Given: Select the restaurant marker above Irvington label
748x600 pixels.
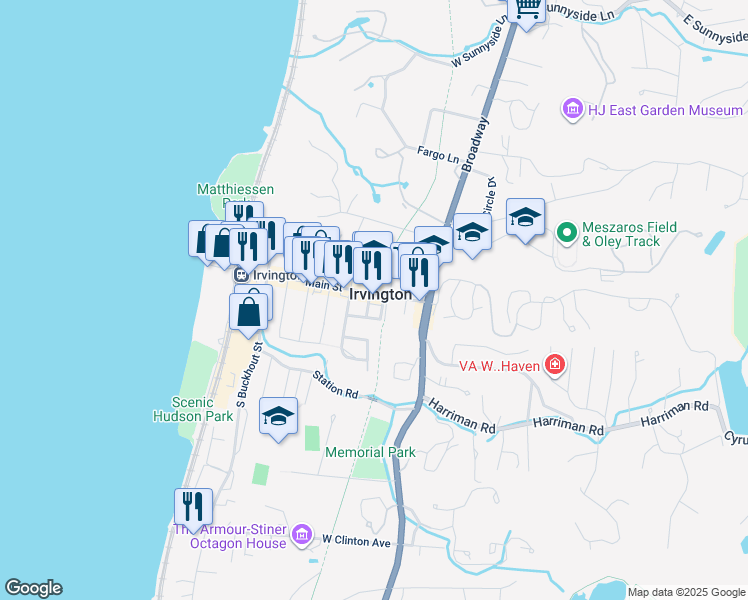Looking at the screenshot, I should point(373,266).
